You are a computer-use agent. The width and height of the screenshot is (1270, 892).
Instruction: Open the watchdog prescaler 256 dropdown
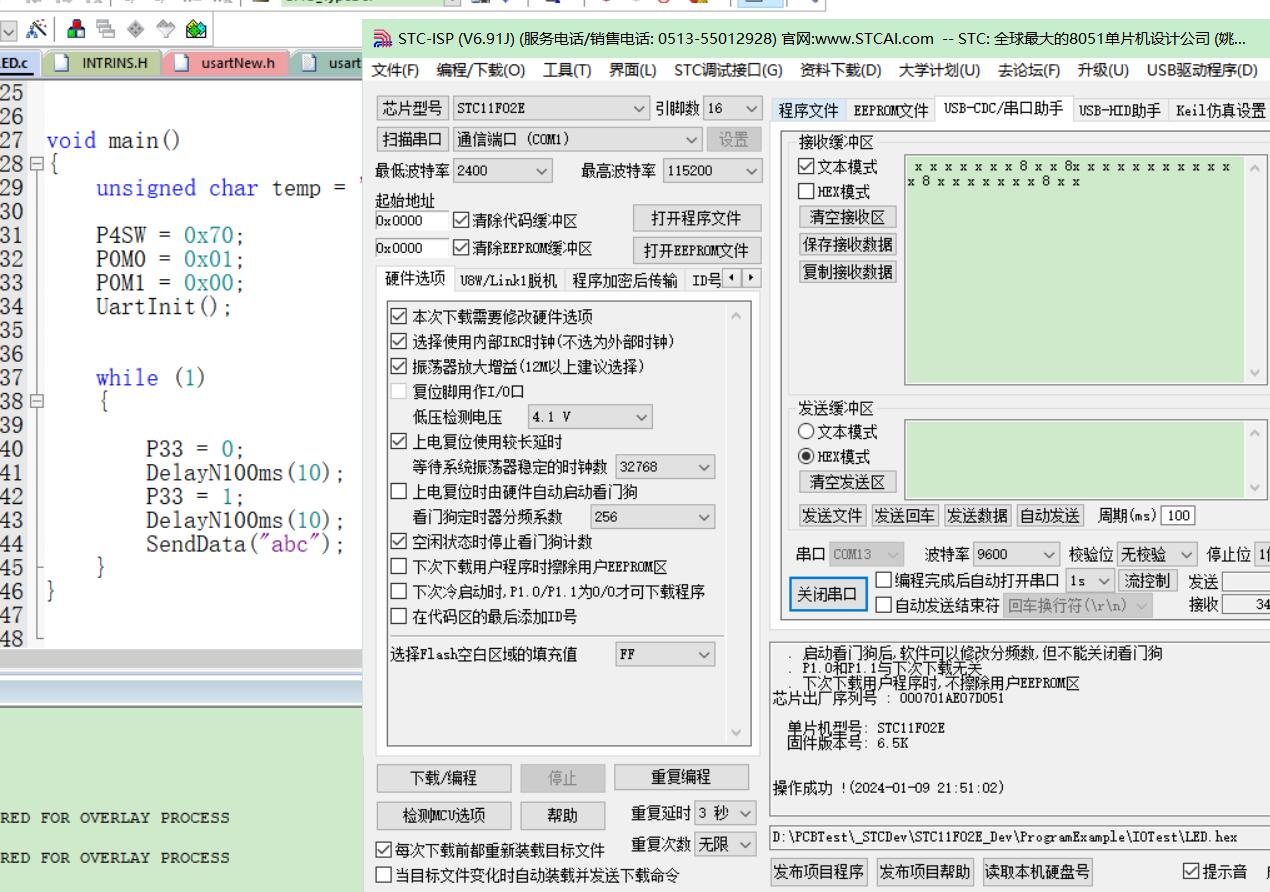click(652, 517)
